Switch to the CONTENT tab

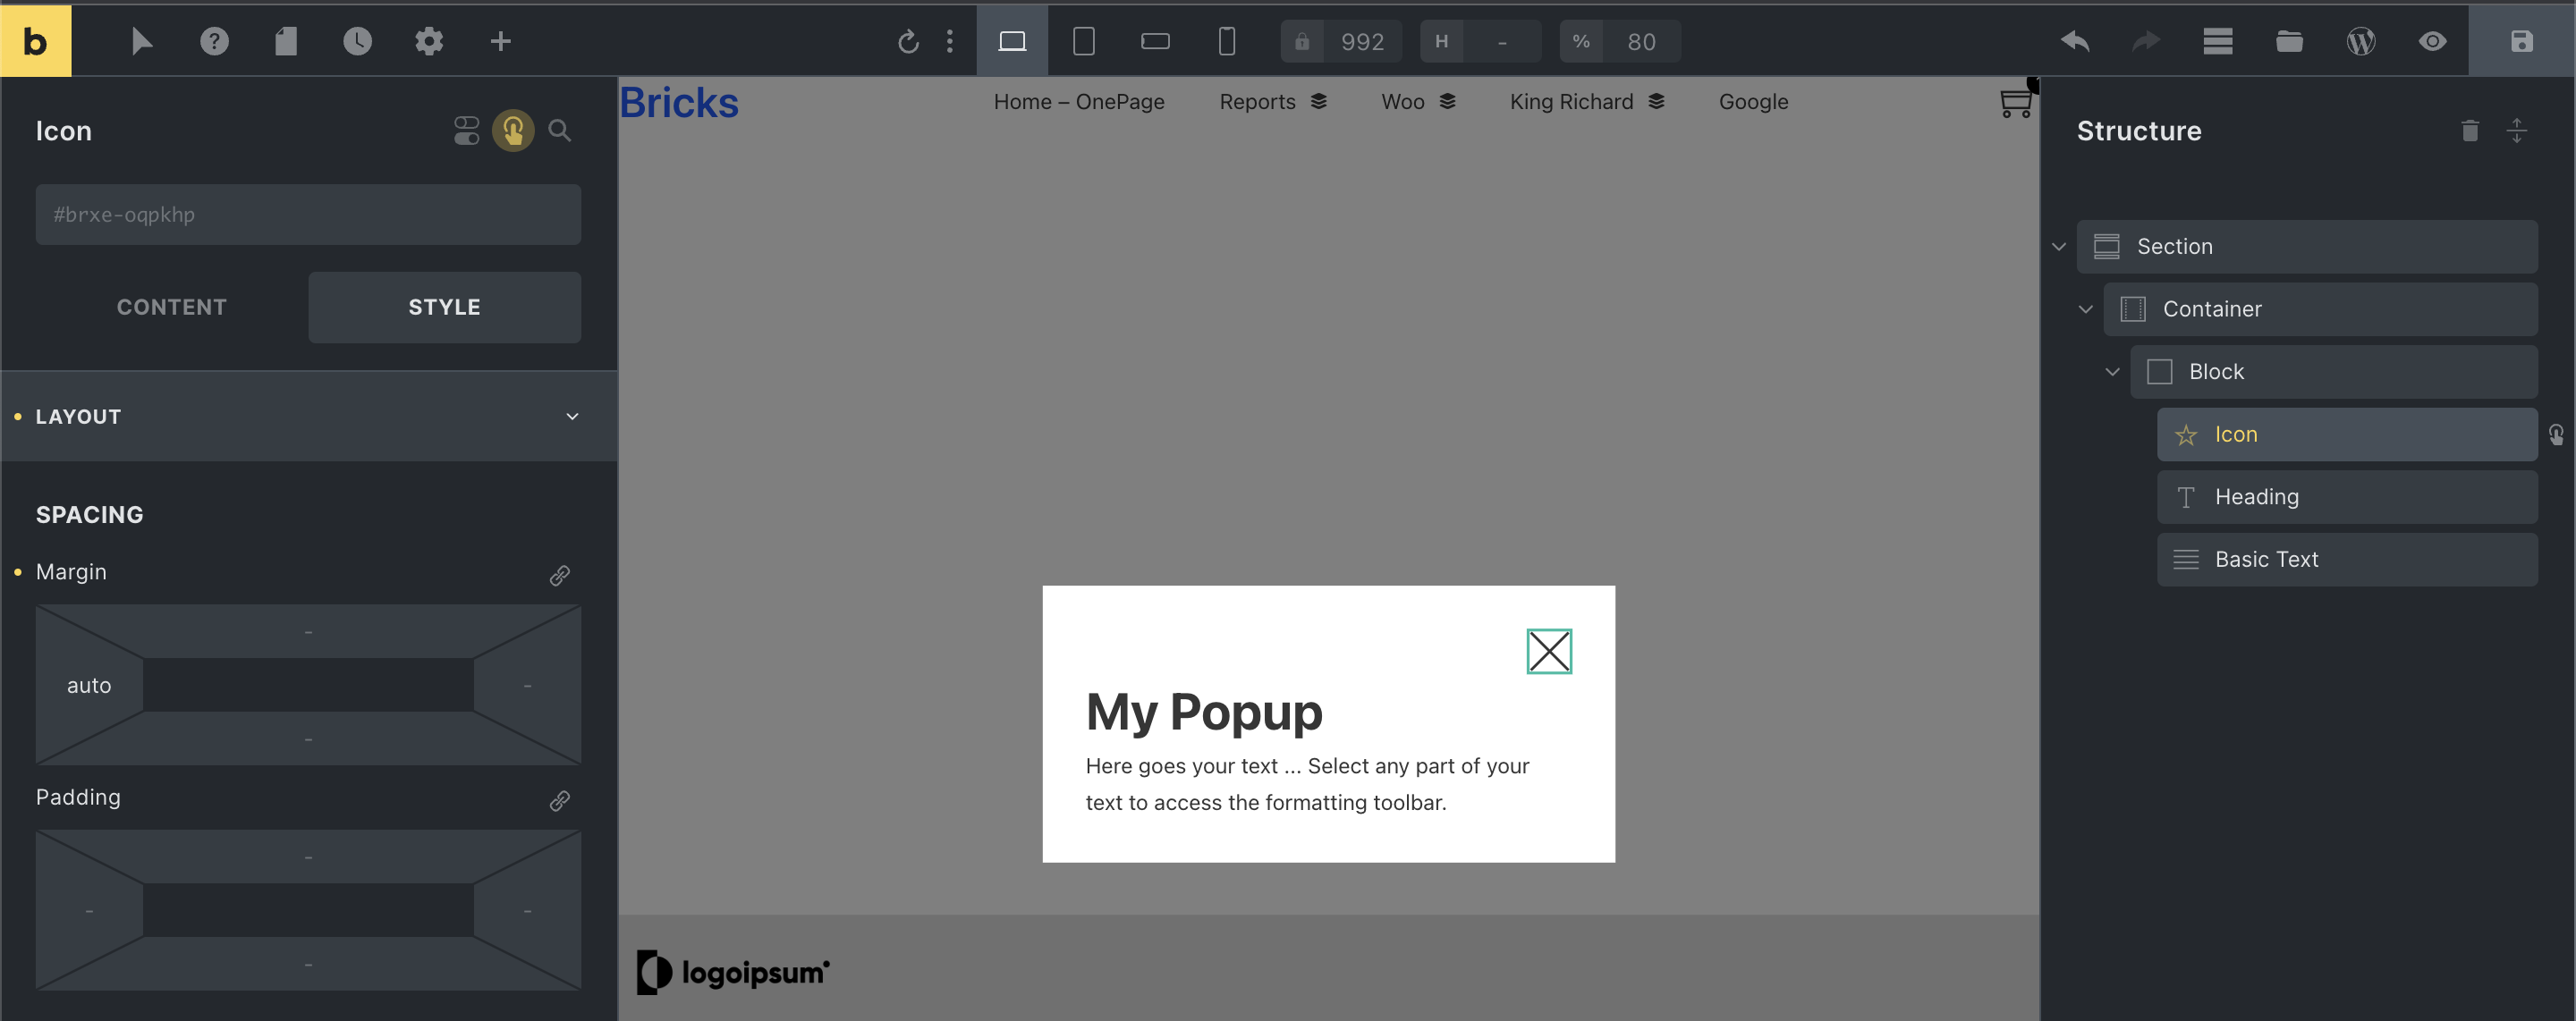172,307
